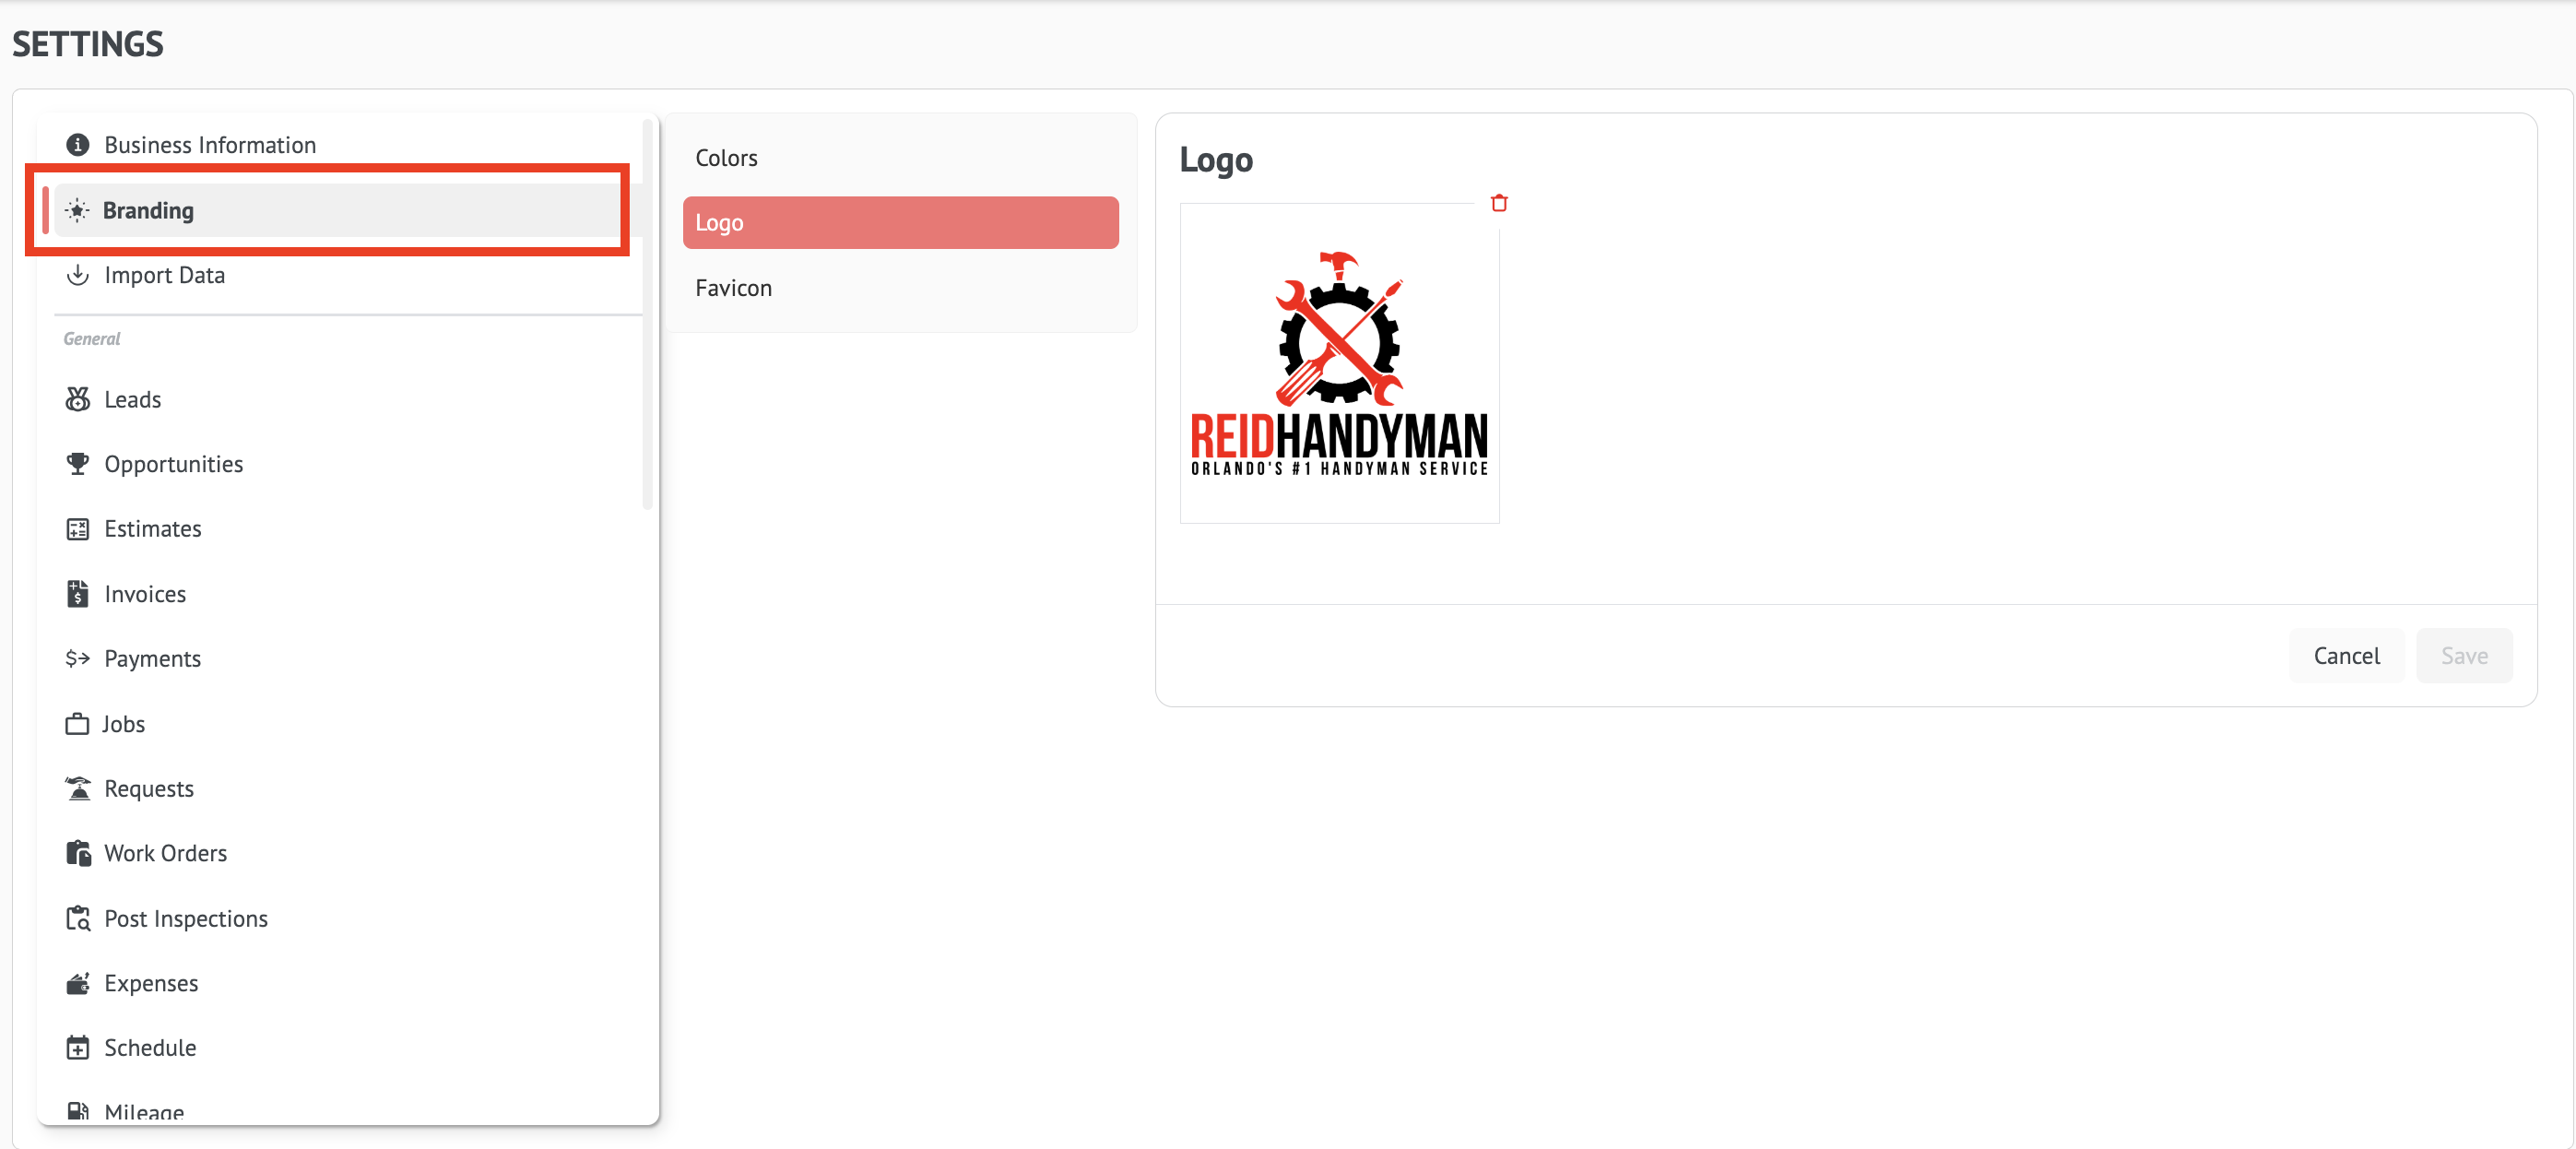The height and width of the screenshot is (1149, 2576).
Task: Click the red trash icon above logo
Action: (x=1498, y=203)
